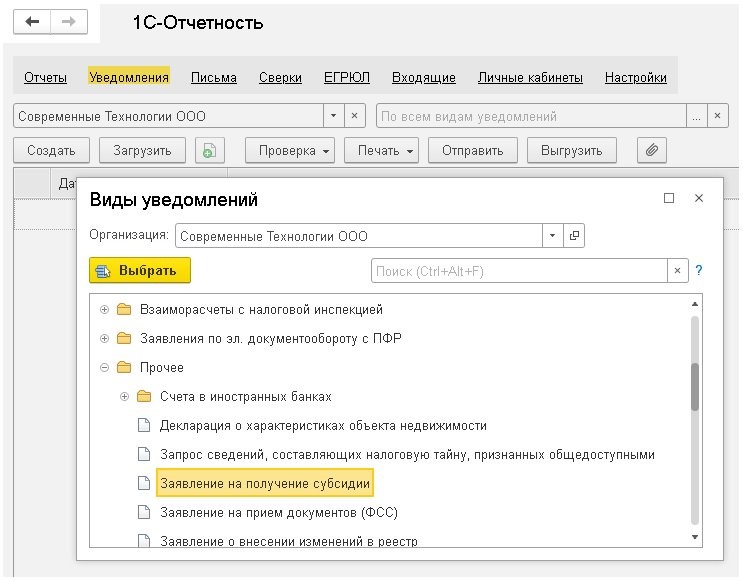Clear the notification type filter
This screenshot has height=580, width=743.
717,116
